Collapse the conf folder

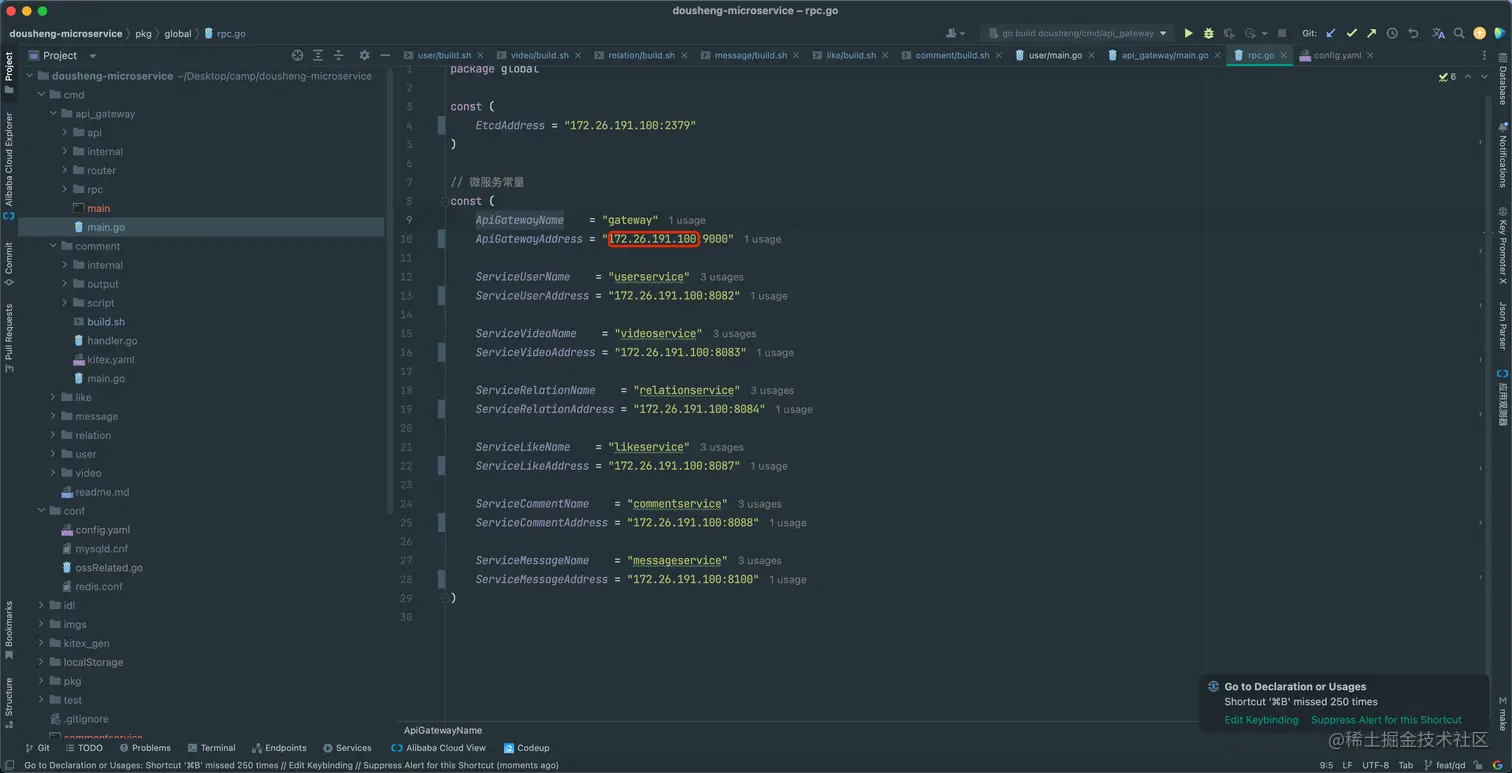pyautogui.click(x=42, y=511)
